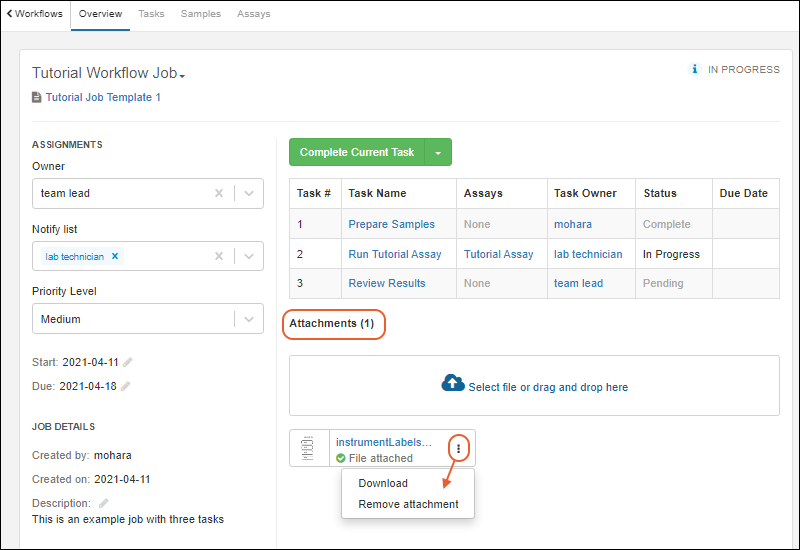Click the pencil icon next to Start date
Image resolution: width=800 pixels, height=550 pixels.
click(127, 362)
